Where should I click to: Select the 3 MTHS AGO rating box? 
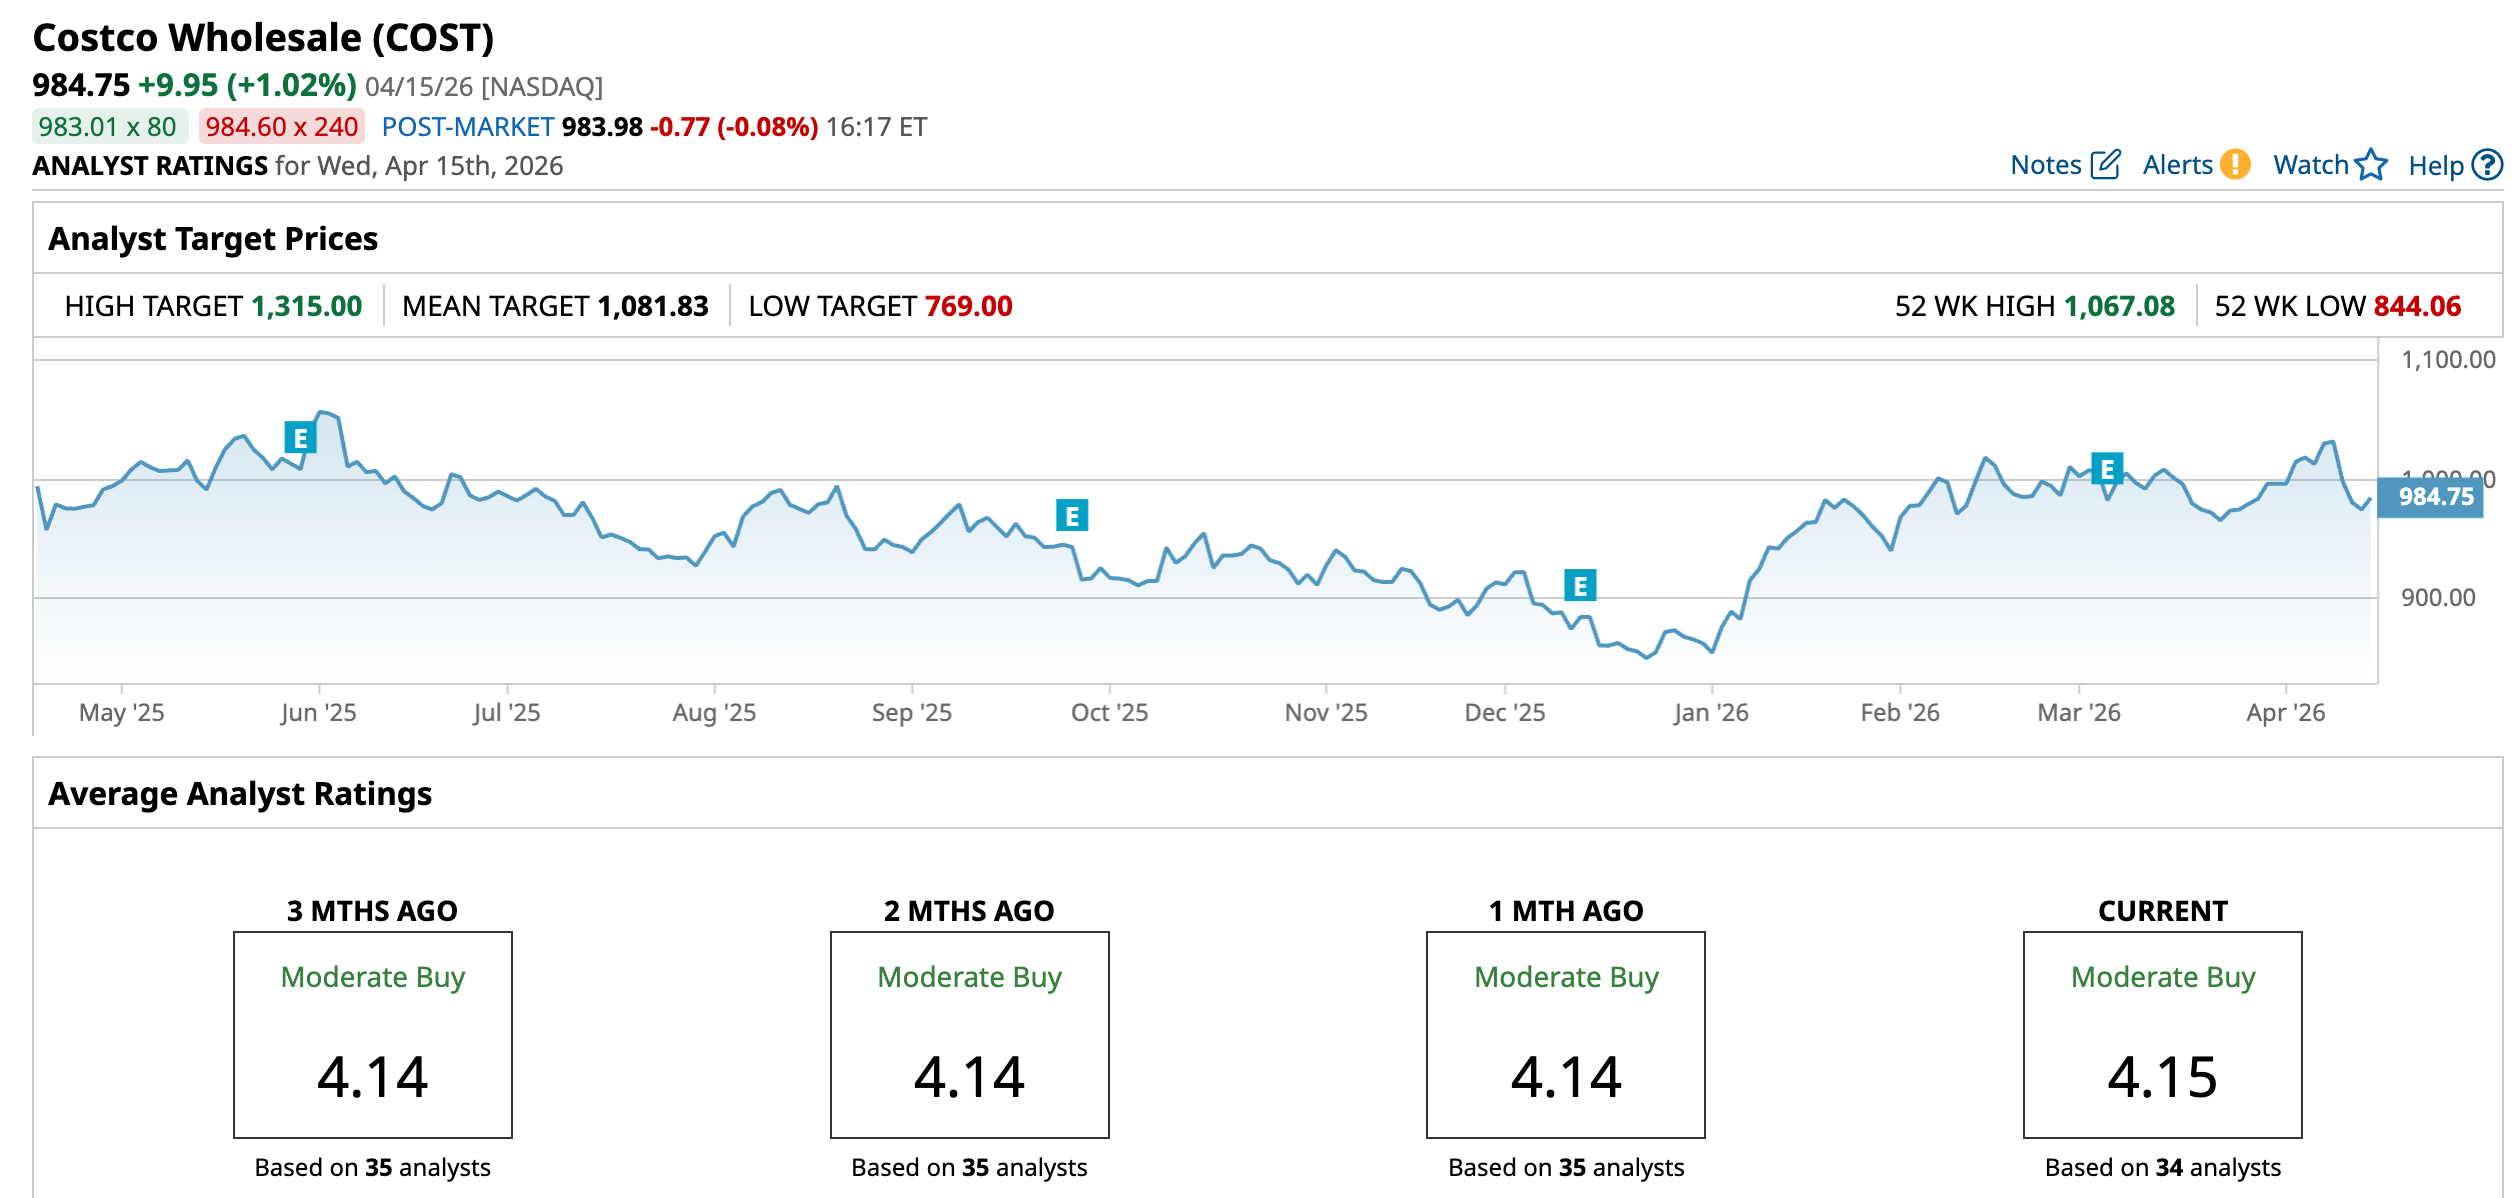(x=372, y=1034)
